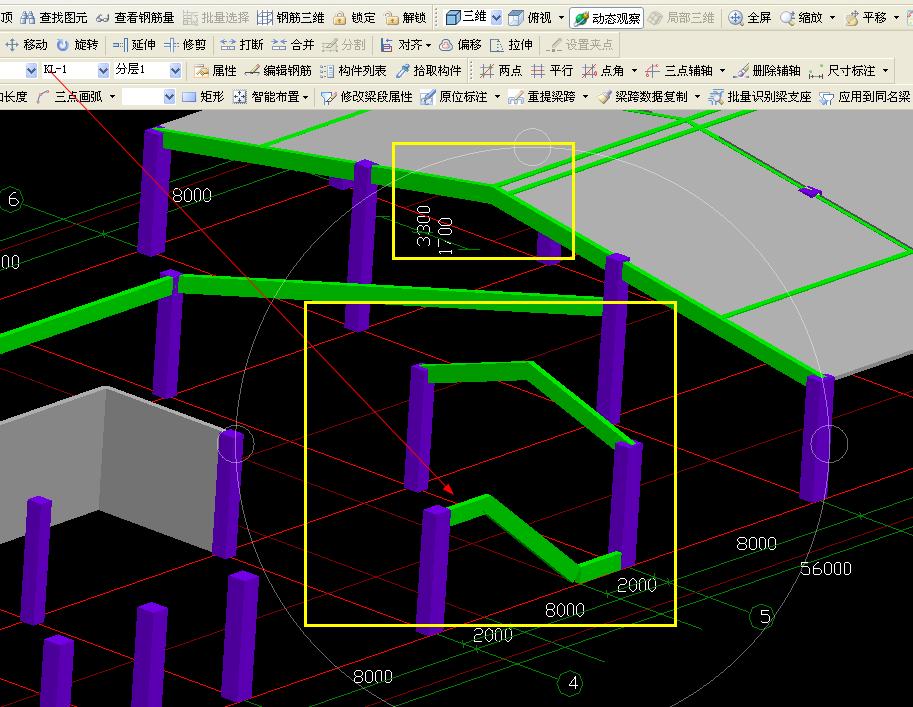913x707 pixels.
Task: Select the 移动 move tool
Action: [26, 45]
